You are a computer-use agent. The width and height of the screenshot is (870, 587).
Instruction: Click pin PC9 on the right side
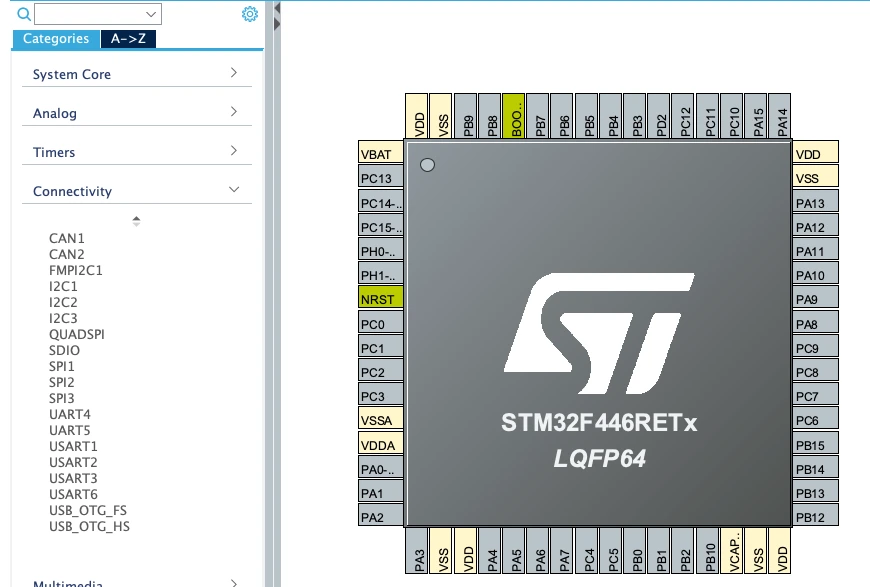pyautogui.click(x=816, y=348)
